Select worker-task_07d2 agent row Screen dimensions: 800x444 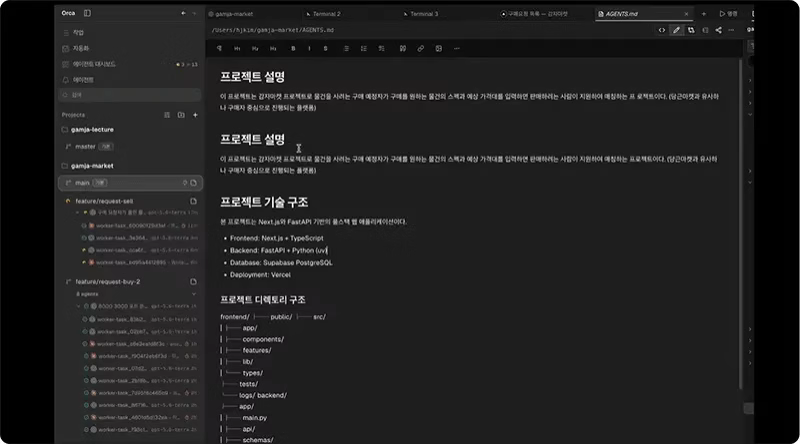[140, 368]
